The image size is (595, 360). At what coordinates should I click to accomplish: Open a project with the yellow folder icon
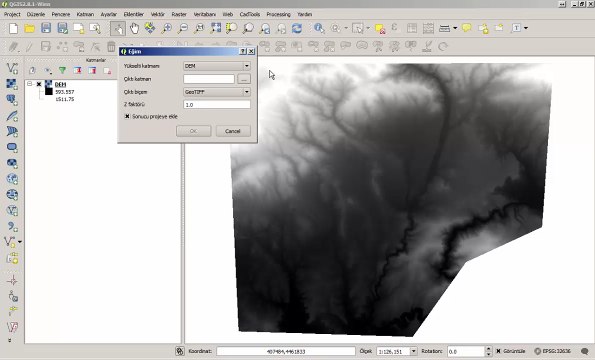click(30, 28)
